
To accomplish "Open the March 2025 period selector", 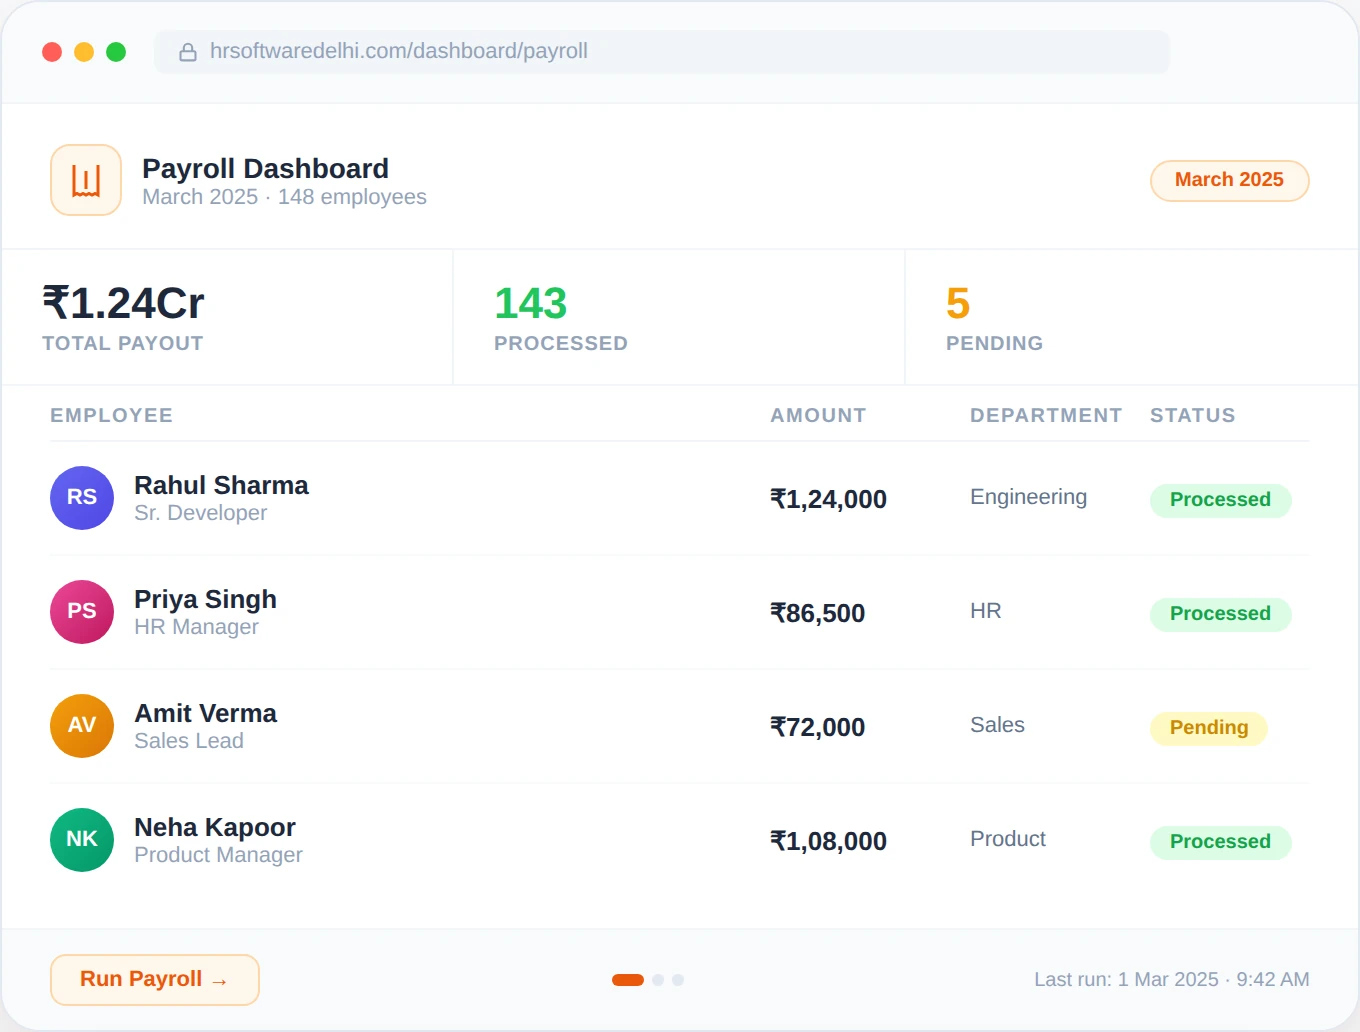I will point(1229,180).
